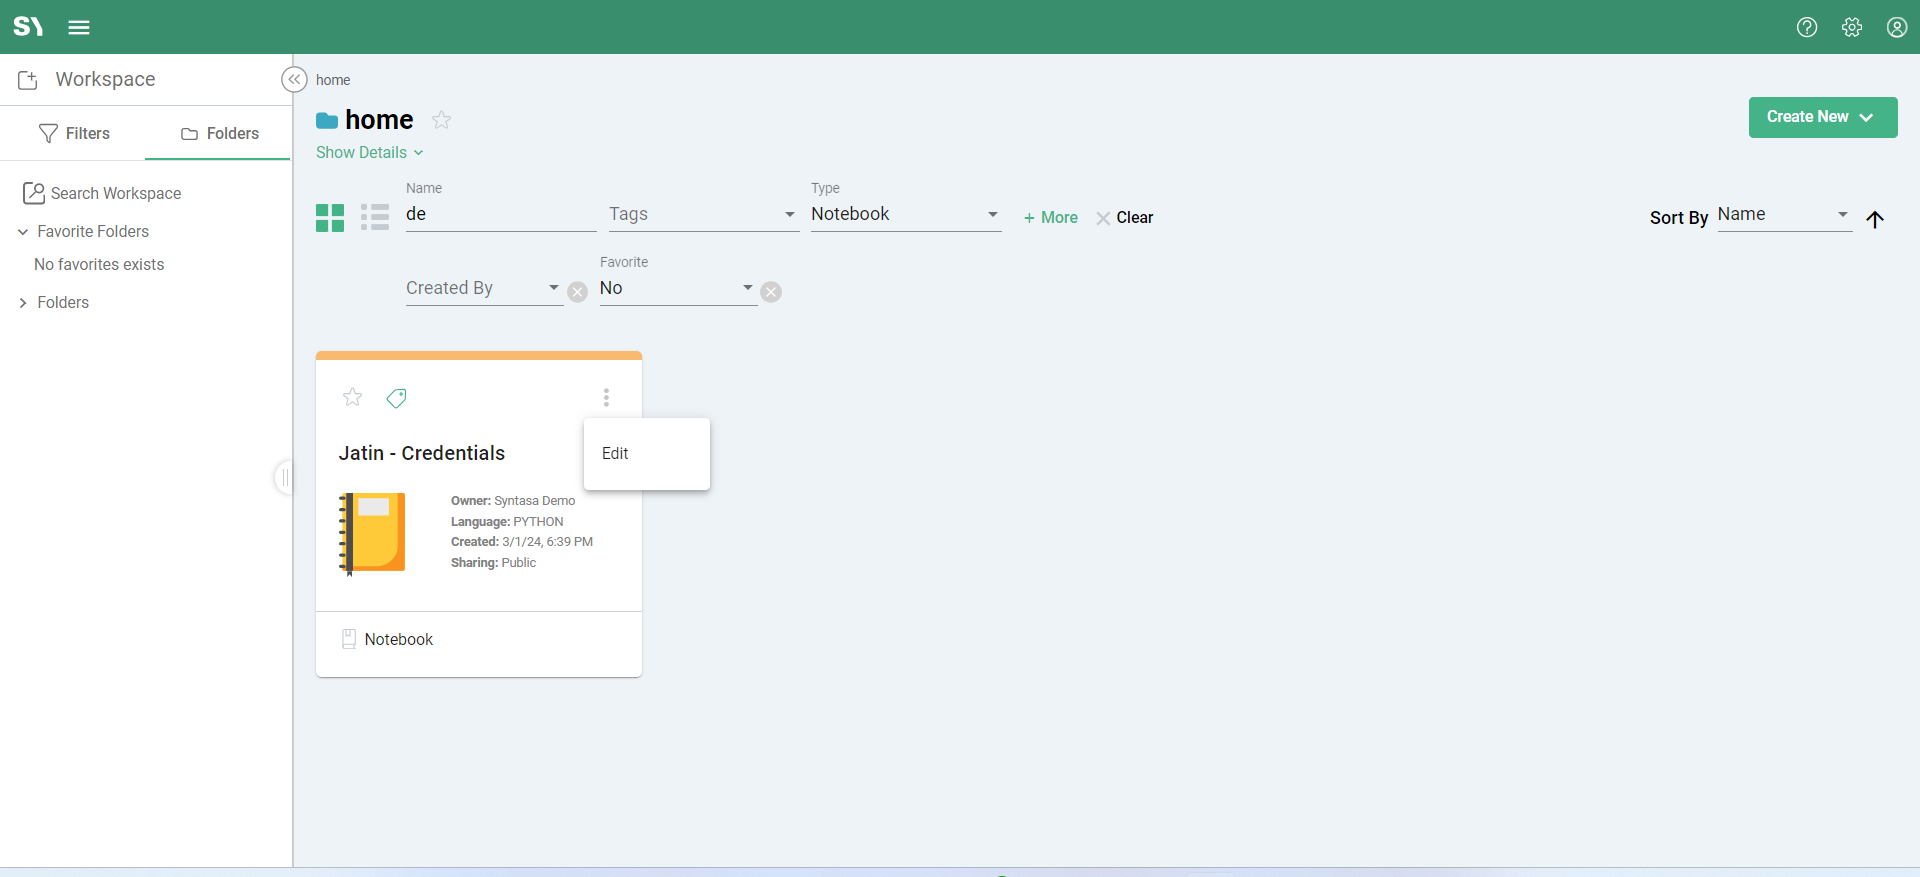Favorite the home folder with star
Image resolution: width=1920 pixels, height=877 pixels.
(x=441, y=120)
